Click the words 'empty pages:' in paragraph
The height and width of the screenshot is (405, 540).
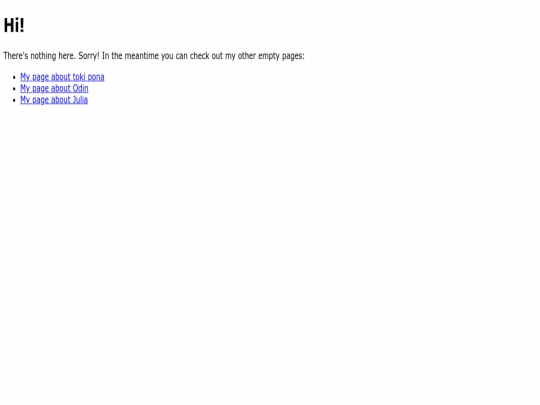tap(281, 56)
